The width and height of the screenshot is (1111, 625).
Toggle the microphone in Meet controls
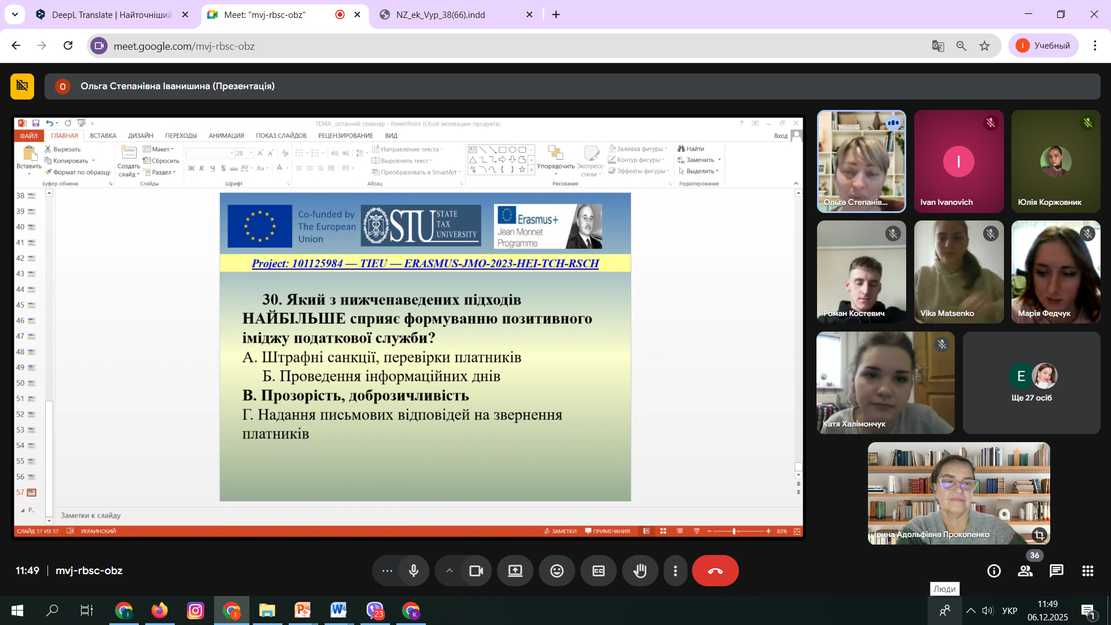pos(413,571)
